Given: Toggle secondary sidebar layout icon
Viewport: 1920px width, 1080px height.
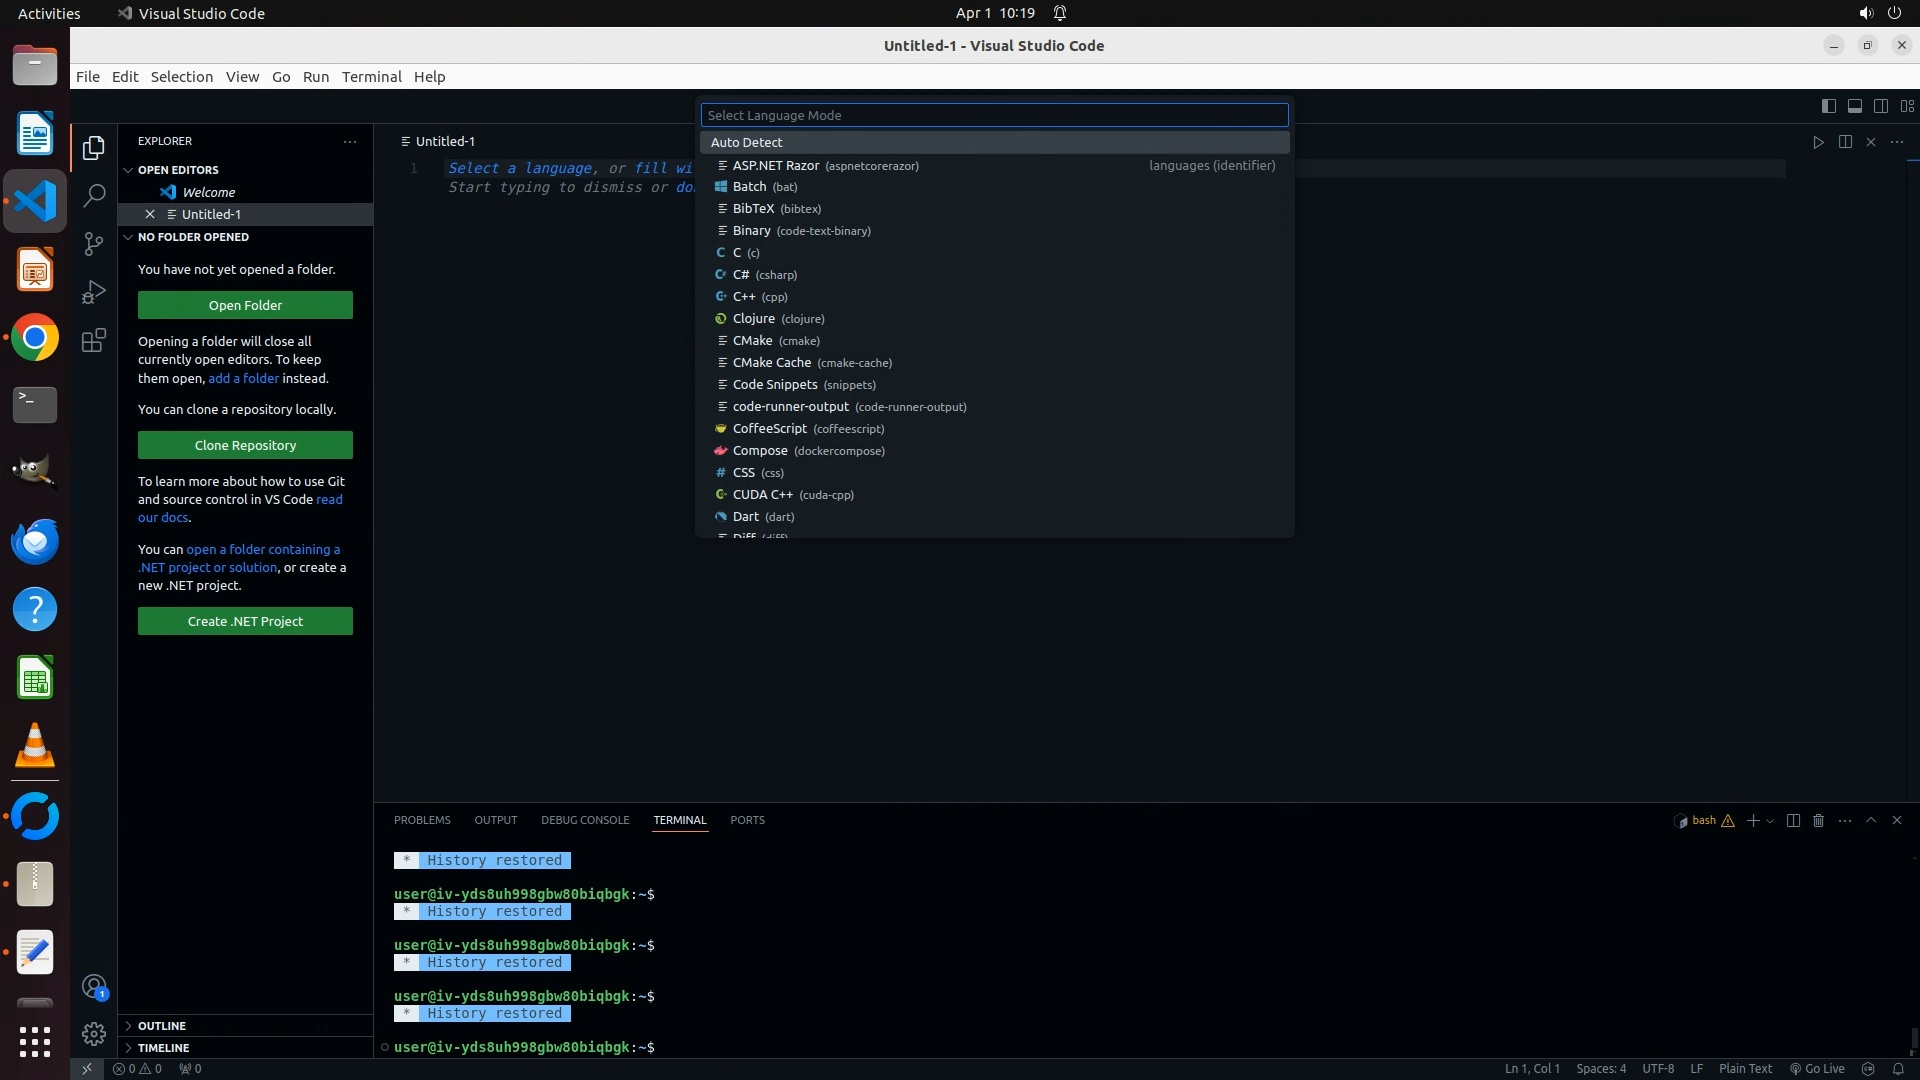Looking at the screenshot, I should pos(1881,106).
